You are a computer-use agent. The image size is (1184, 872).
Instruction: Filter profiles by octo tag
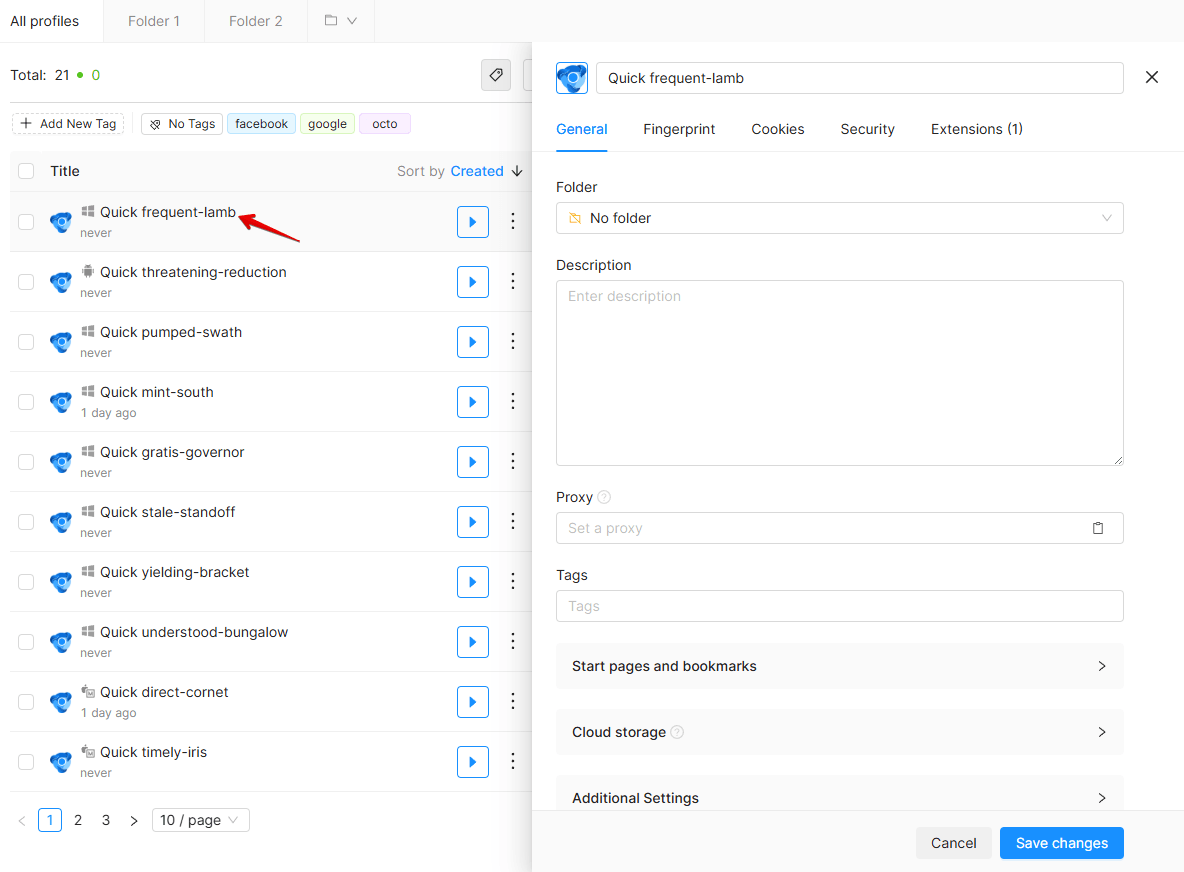click(x=384, y=124)
